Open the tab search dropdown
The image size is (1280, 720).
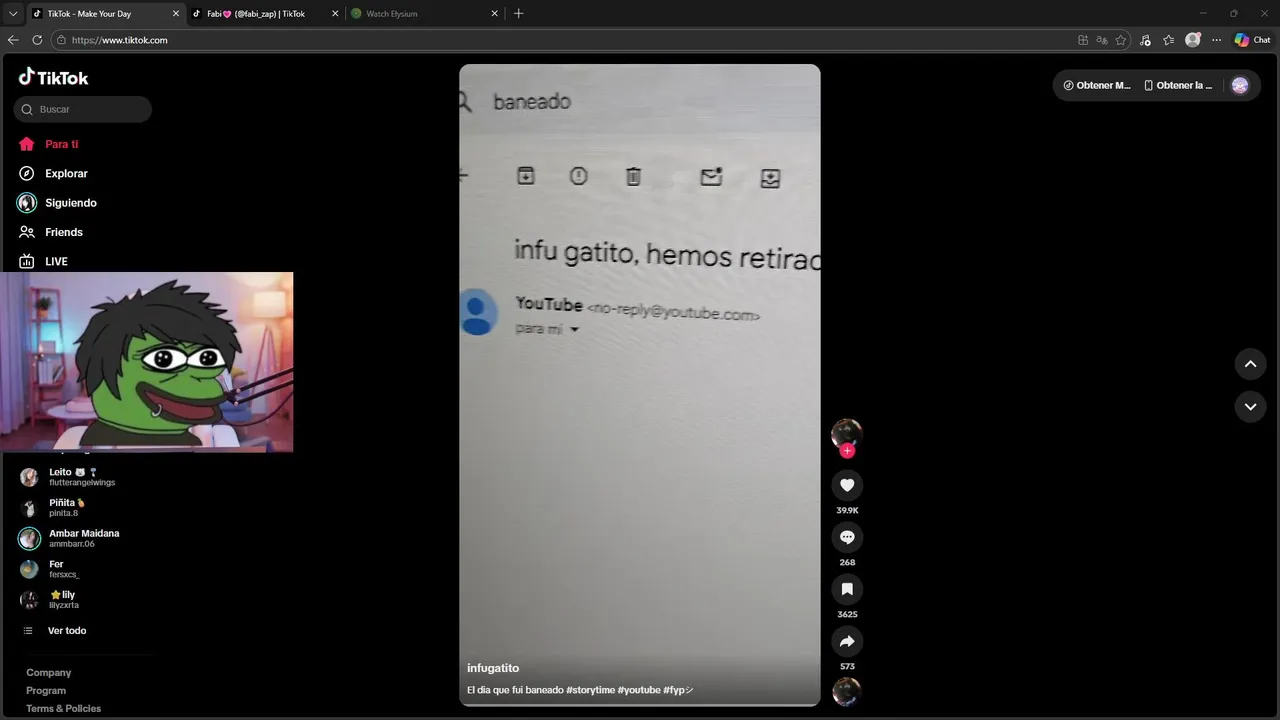tap(13, 14)
